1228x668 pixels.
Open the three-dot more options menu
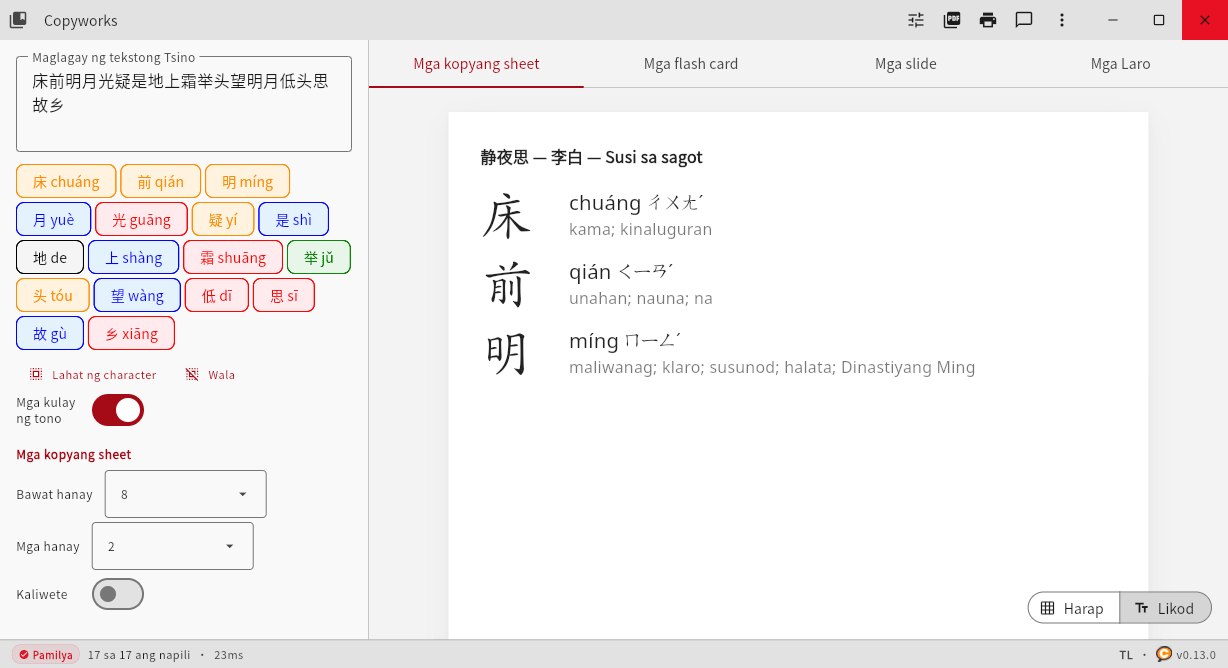(x=1062, y=20)
